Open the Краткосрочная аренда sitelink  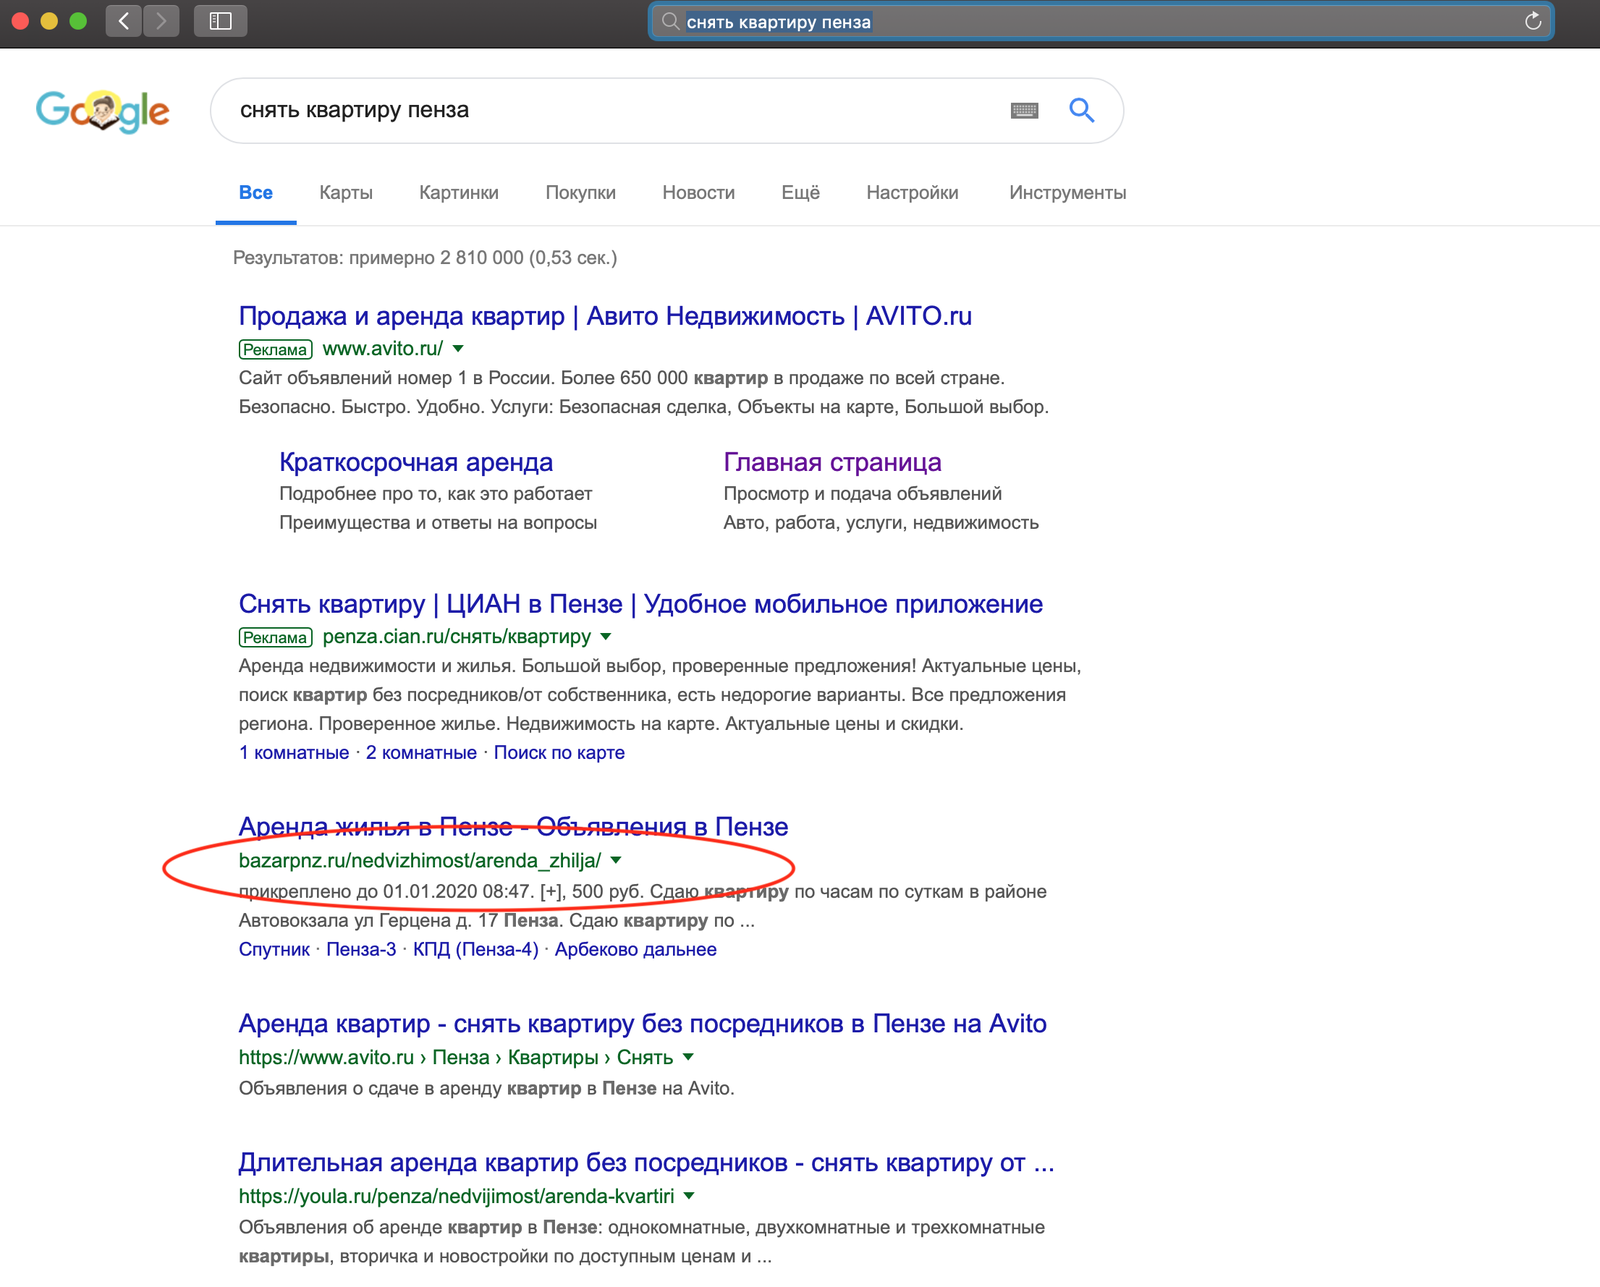[416, 462]
